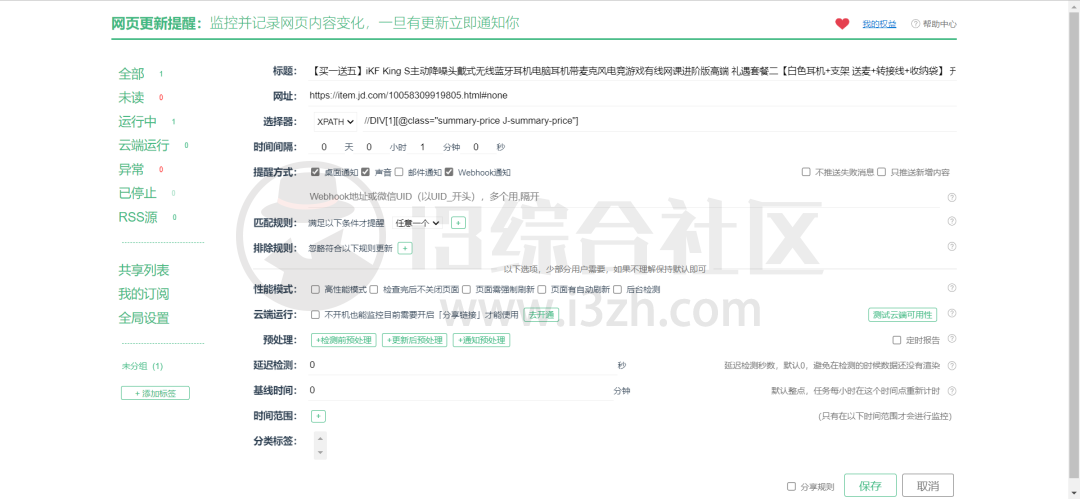Click up arrow in 分类标签 list
Image resolution: width=1080 pixels, height=499 pixels.
tap(320, 438)
